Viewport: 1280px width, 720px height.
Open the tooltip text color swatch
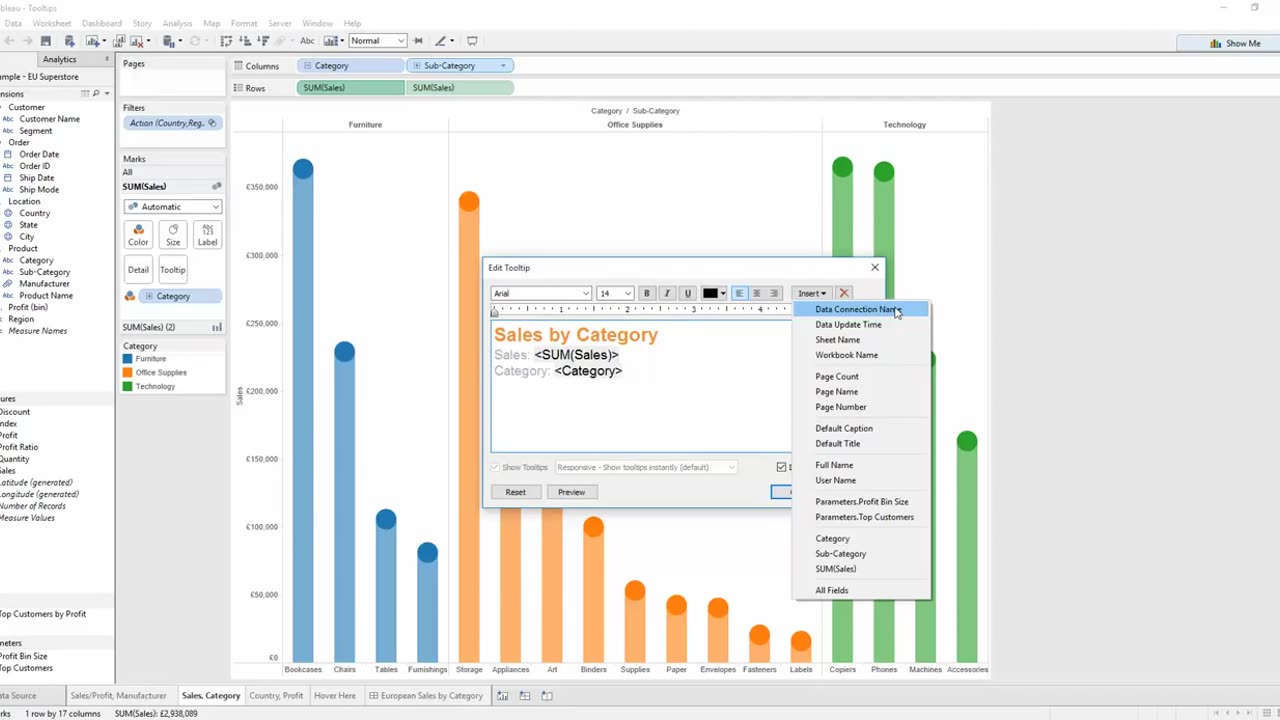713,293
